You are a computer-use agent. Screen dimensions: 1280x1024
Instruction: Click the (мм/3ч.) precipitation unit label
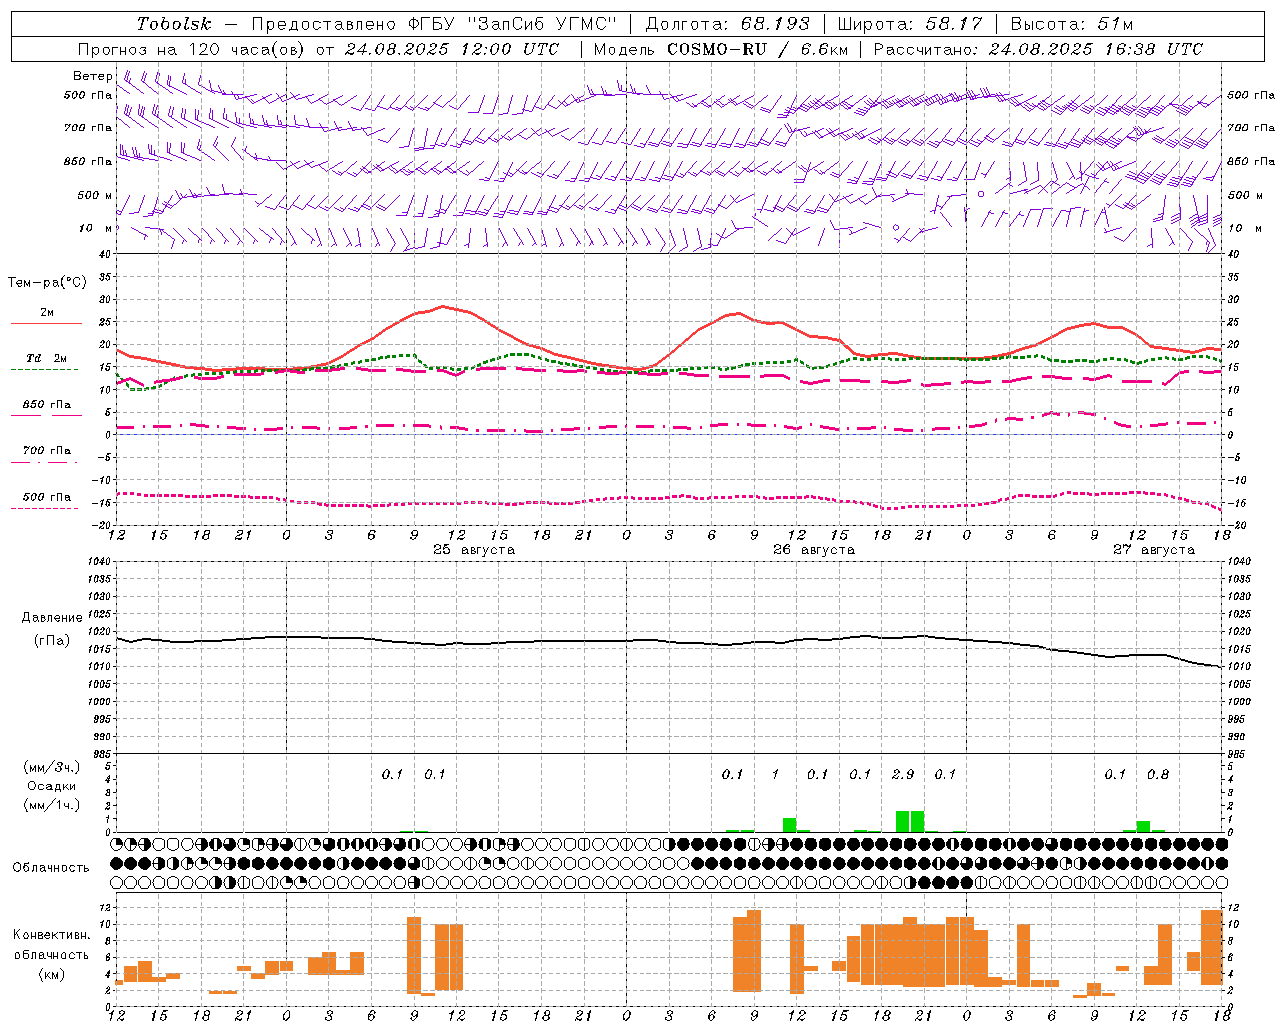coord(52,767)
